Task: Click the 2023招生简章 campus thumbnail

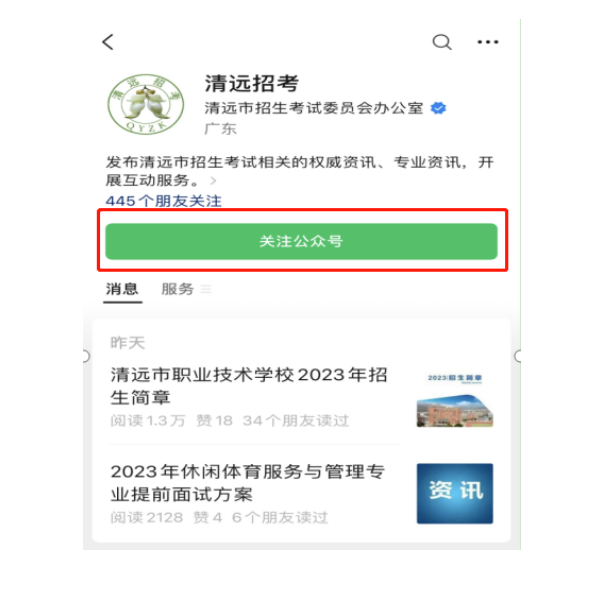Action: click(x=455, y=400)
